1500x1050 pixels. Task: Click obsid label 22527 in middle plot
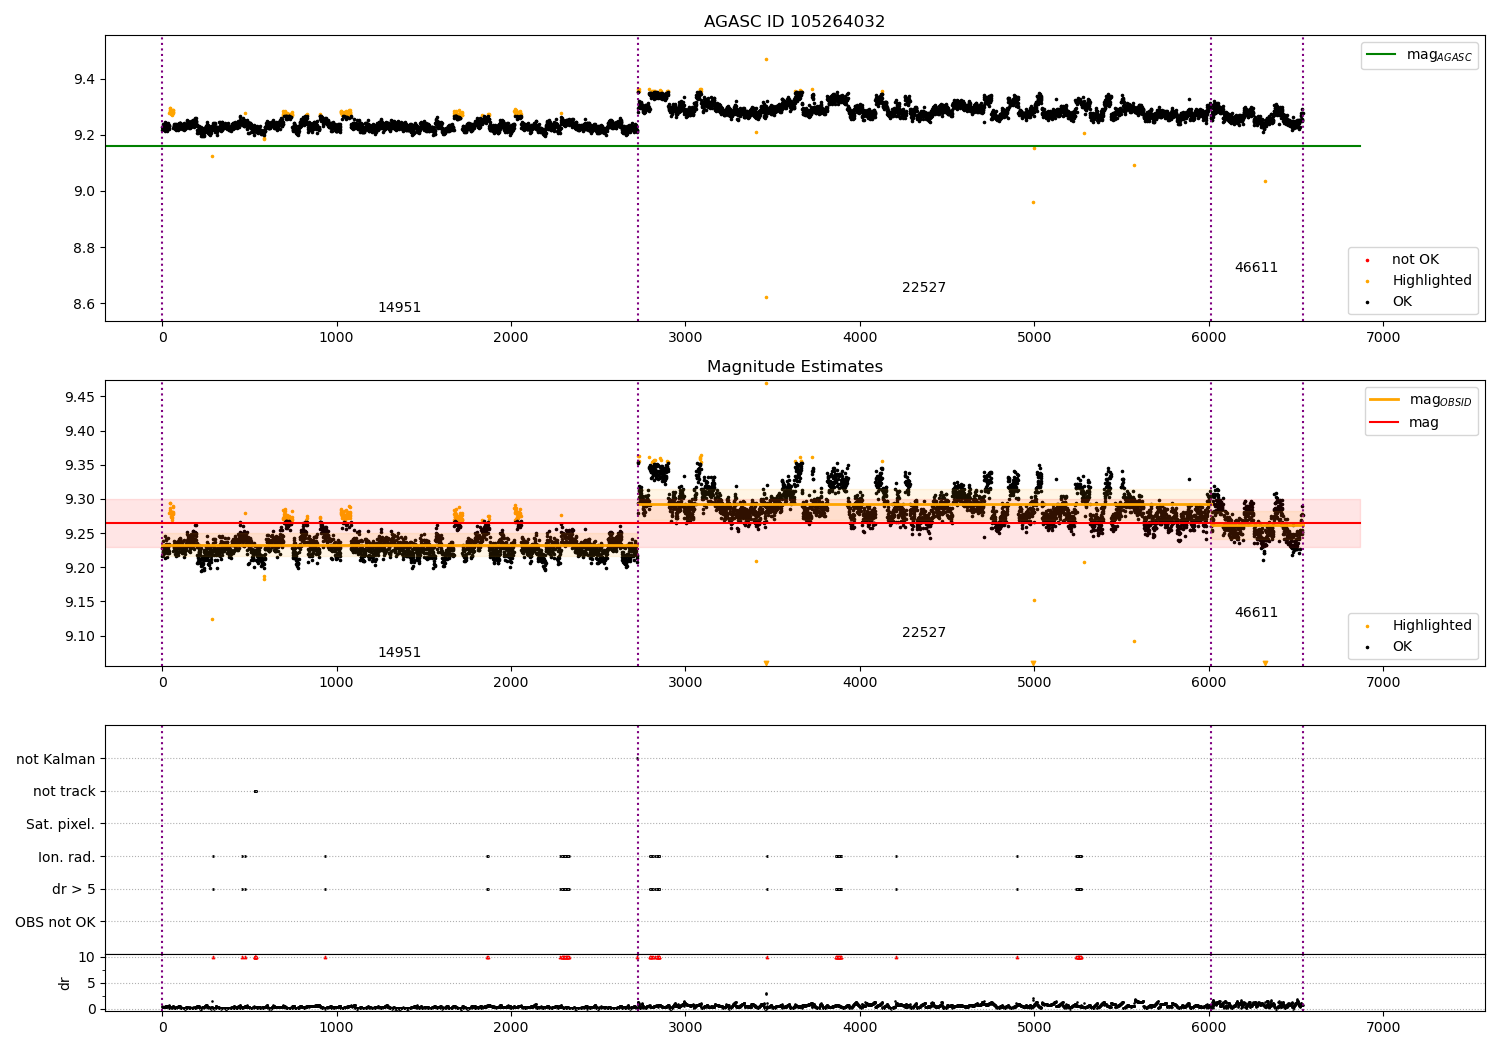(924, 633)
